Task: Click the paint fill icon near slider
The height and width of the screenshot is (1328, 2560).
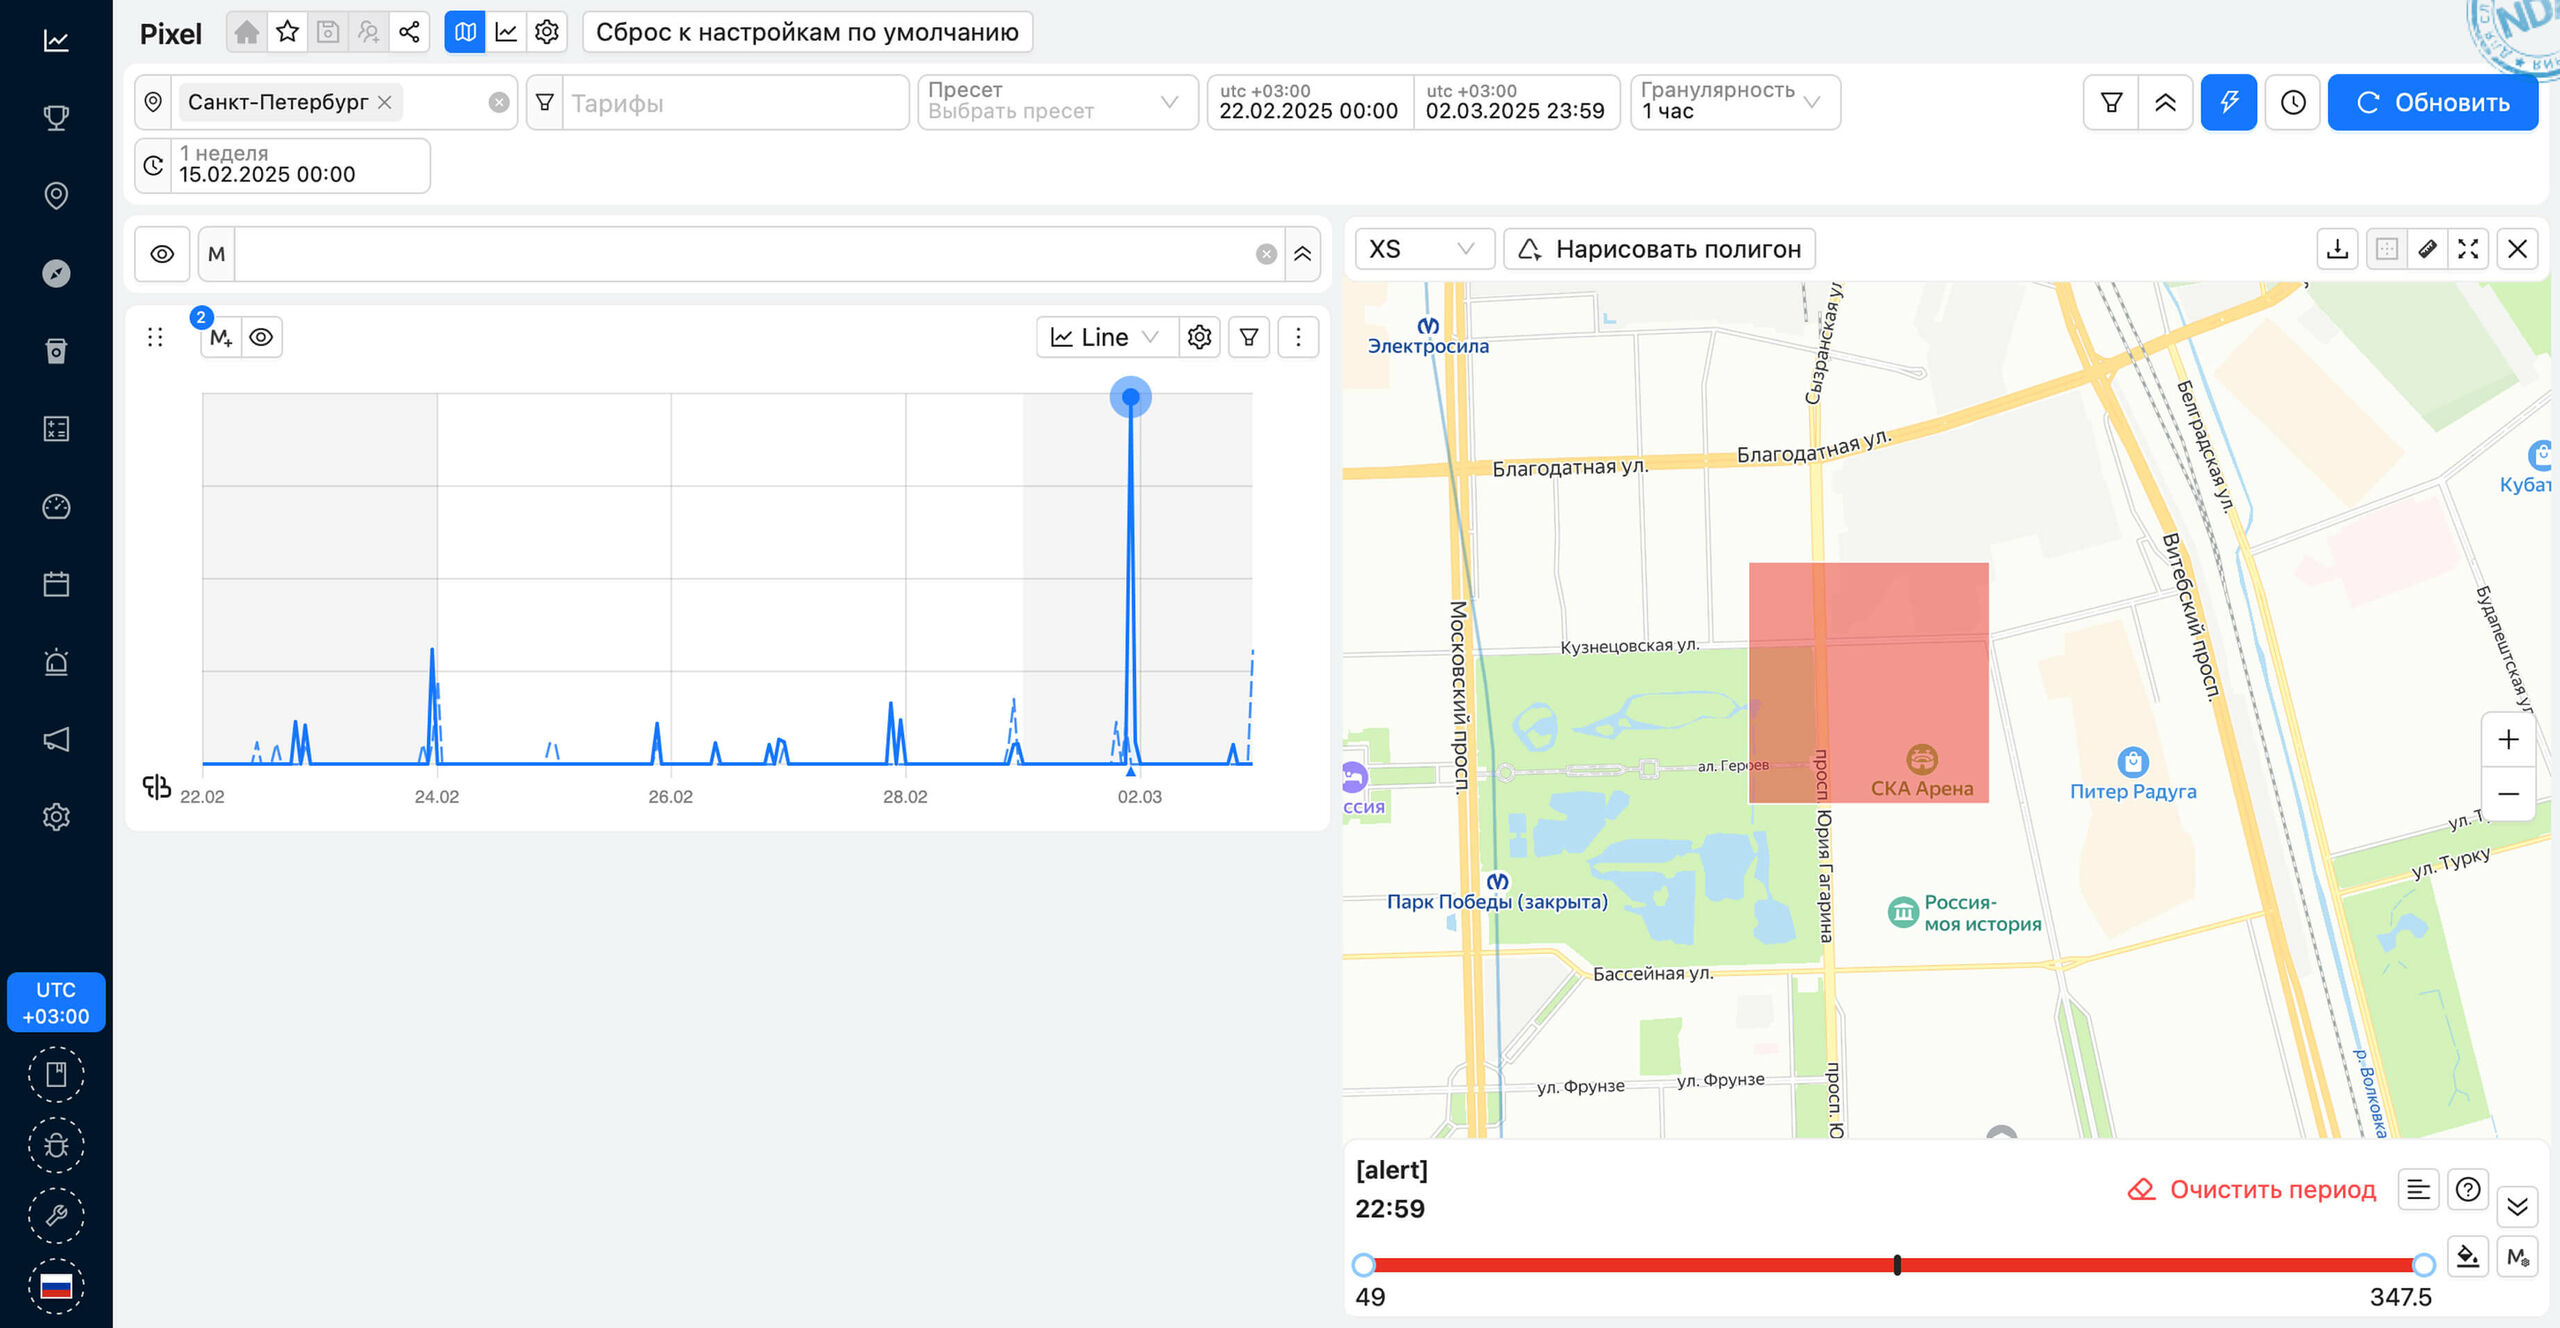Action: [2467, 1256]
